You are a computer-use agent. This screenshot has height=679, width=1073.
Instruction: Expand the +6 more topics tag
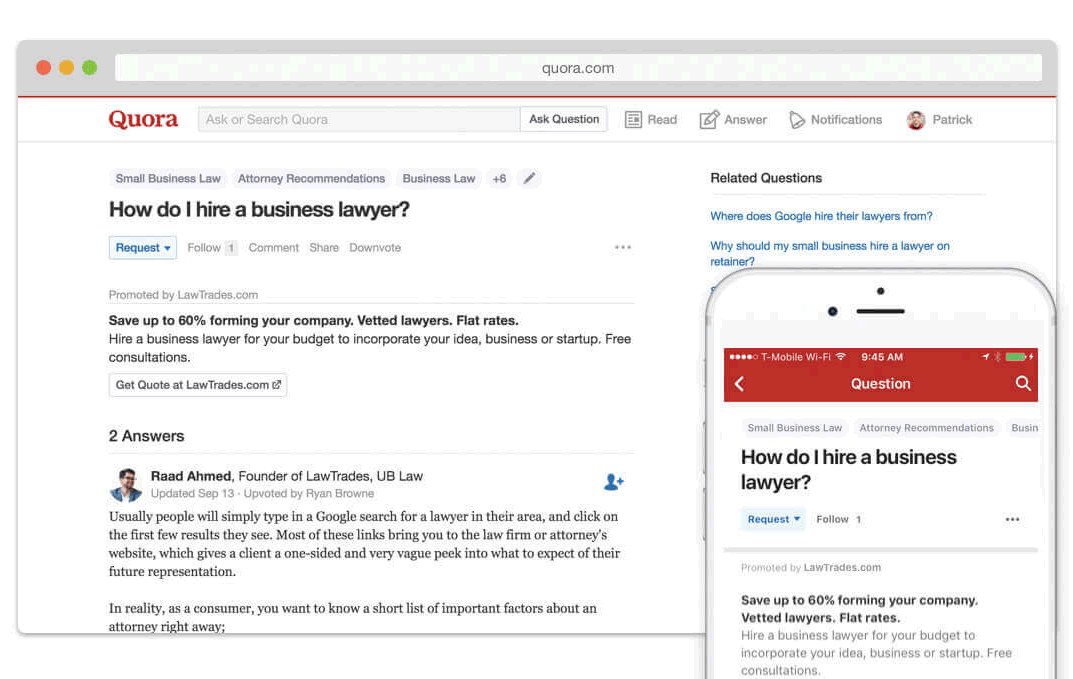(x=500, y=179)
